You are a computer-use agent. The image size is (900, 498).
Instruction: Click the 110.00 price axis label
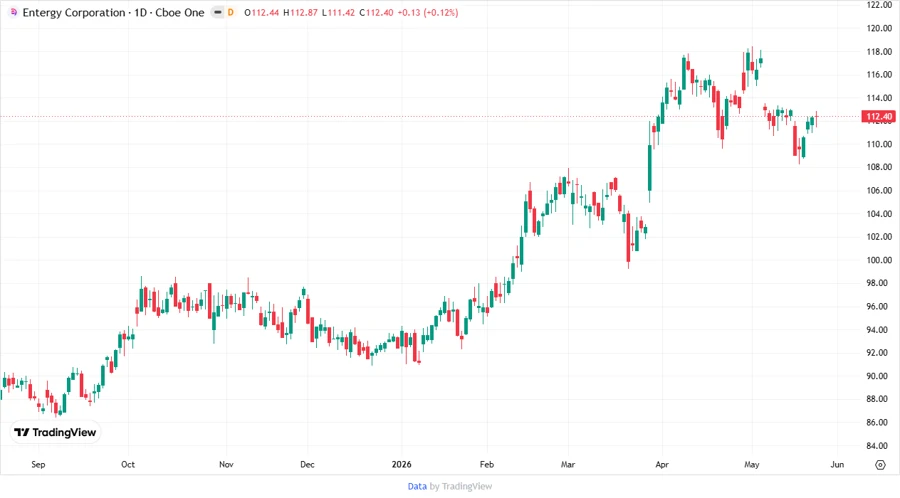click(x=879, y=144)
